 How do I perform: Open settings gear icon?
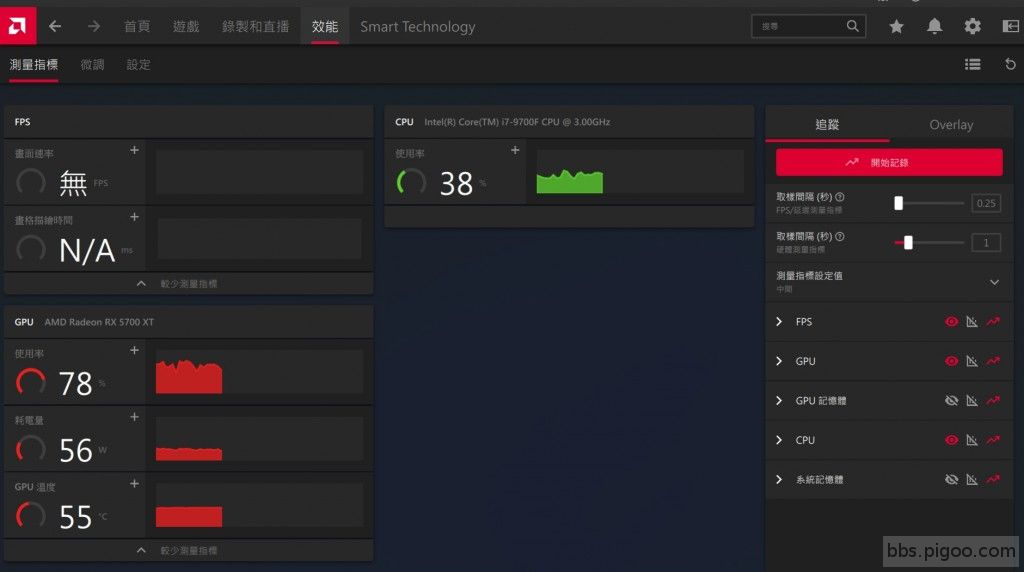(x=972, y=26)
